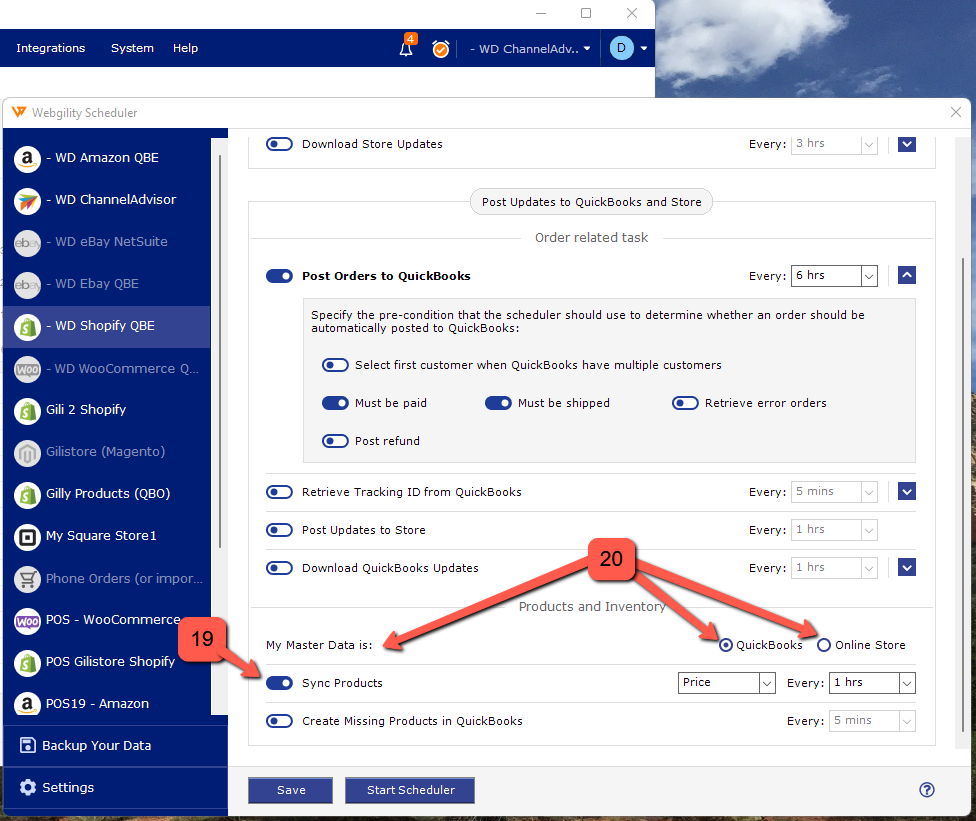The image size is (976, 821).
Task: Click the Amazon icon for WD Amazon QBE
Action: click(x=27, y=158)
